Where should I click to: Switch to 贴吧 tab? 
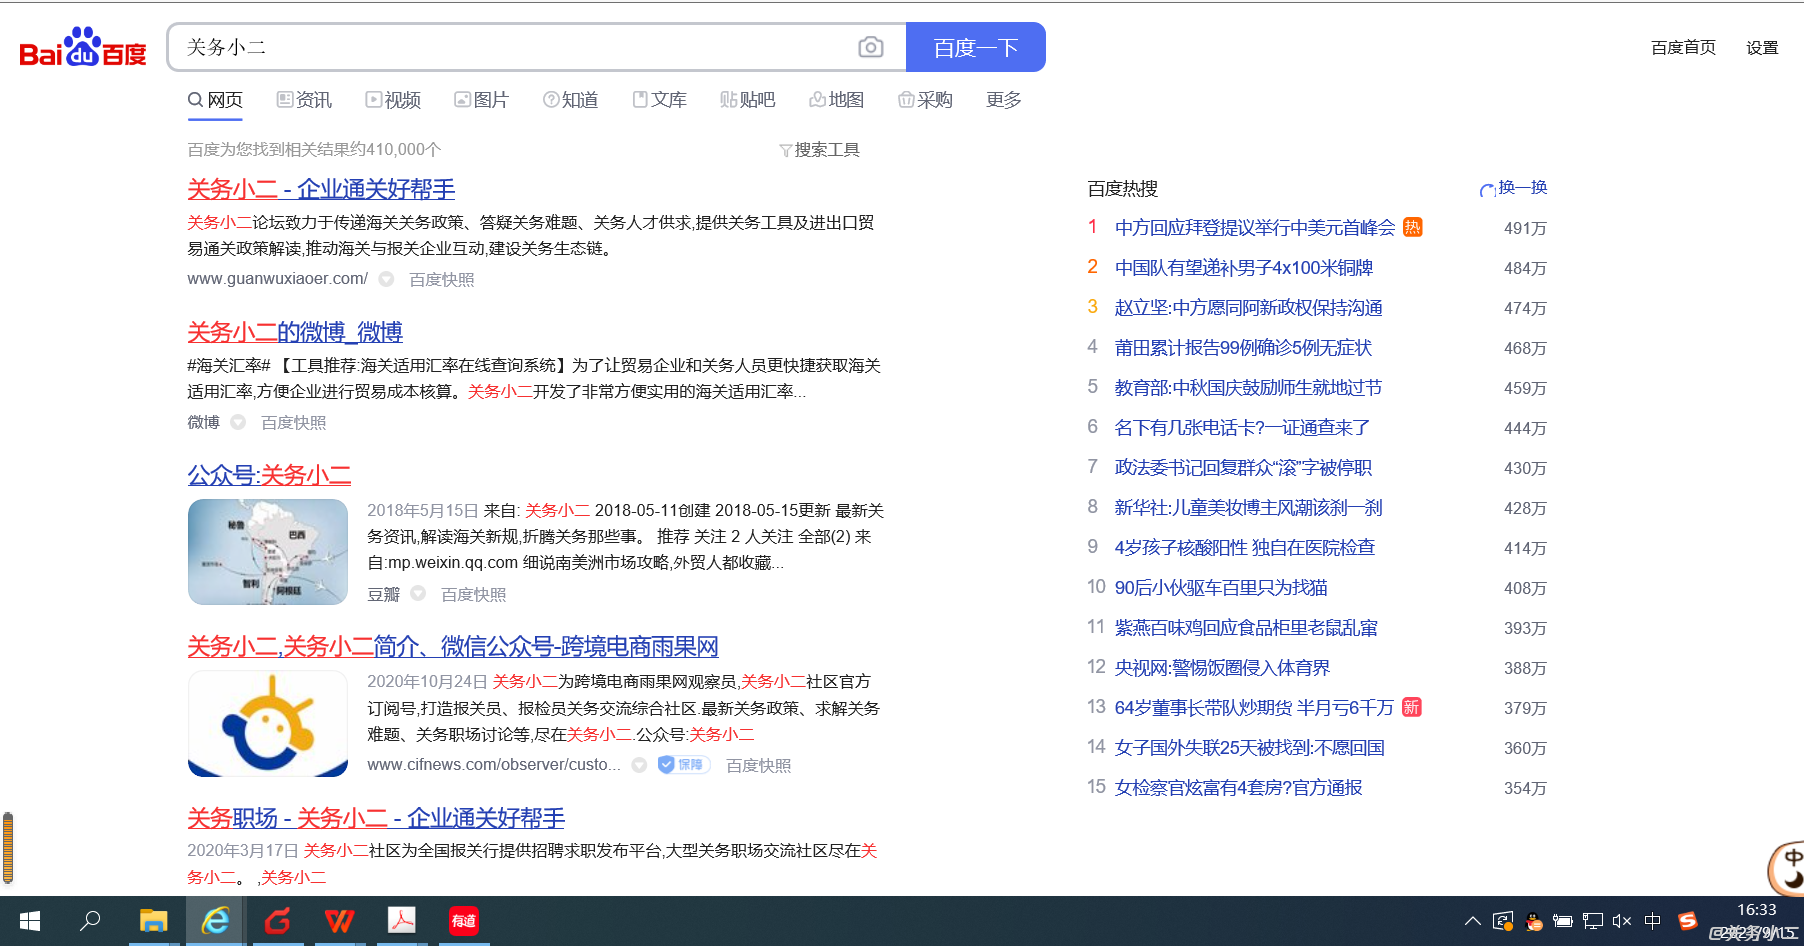coord(748,100)
